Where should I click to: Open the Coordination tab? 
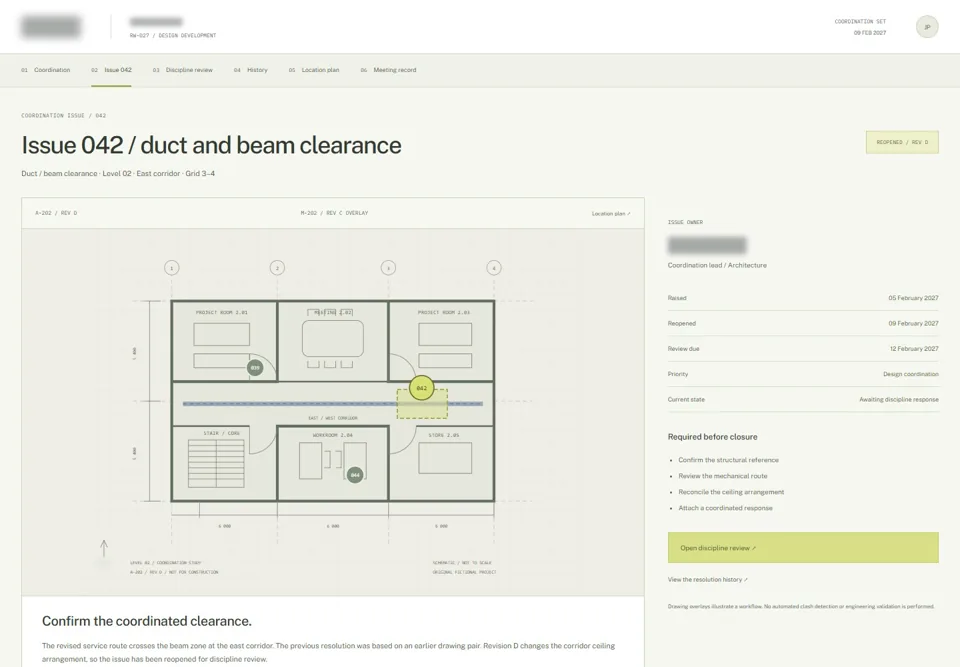tap(46, 70)
